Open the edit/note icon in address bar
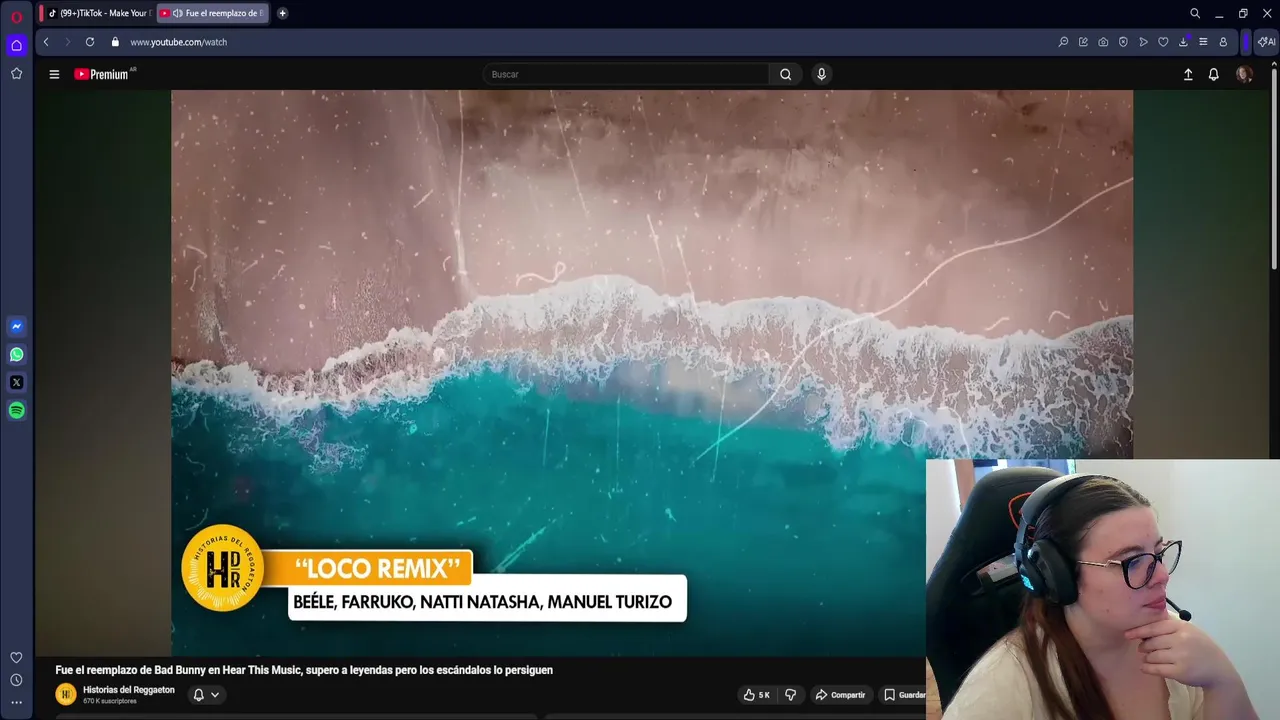 pyautogui.click(x=1083, y=42)
